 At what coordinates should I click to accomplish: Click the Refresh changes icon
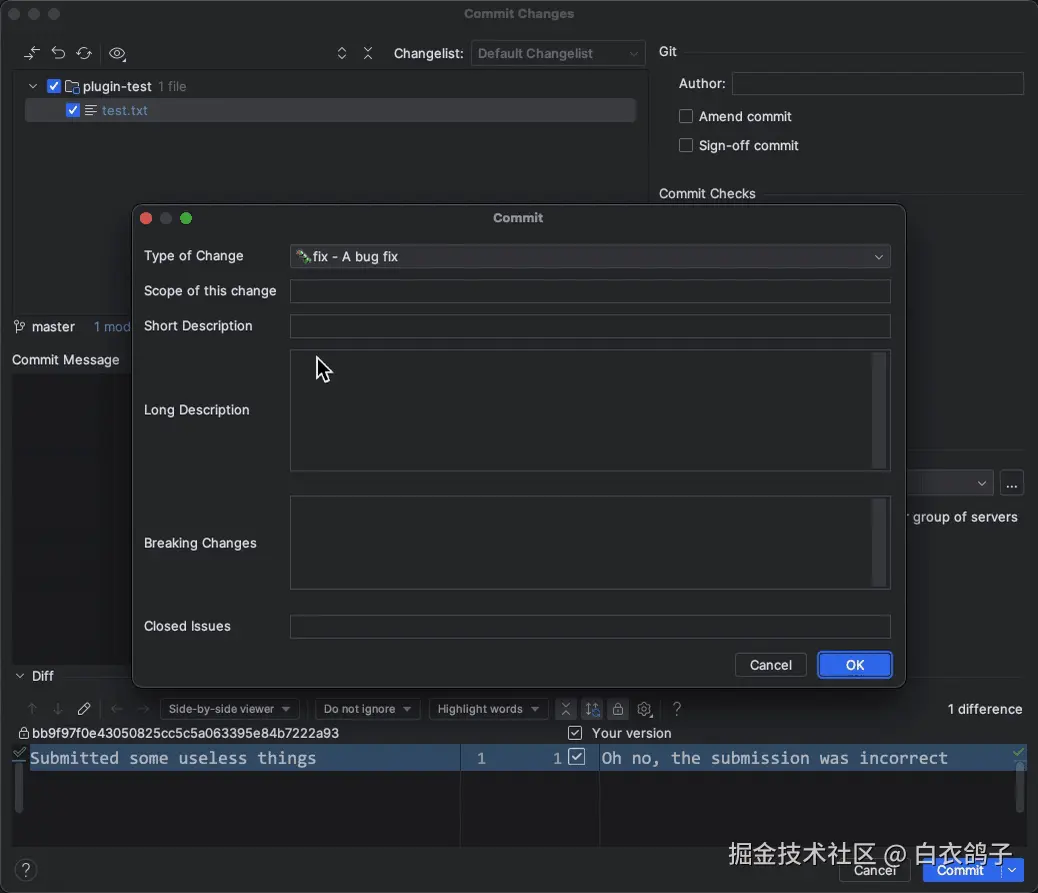tap(84, 53)
